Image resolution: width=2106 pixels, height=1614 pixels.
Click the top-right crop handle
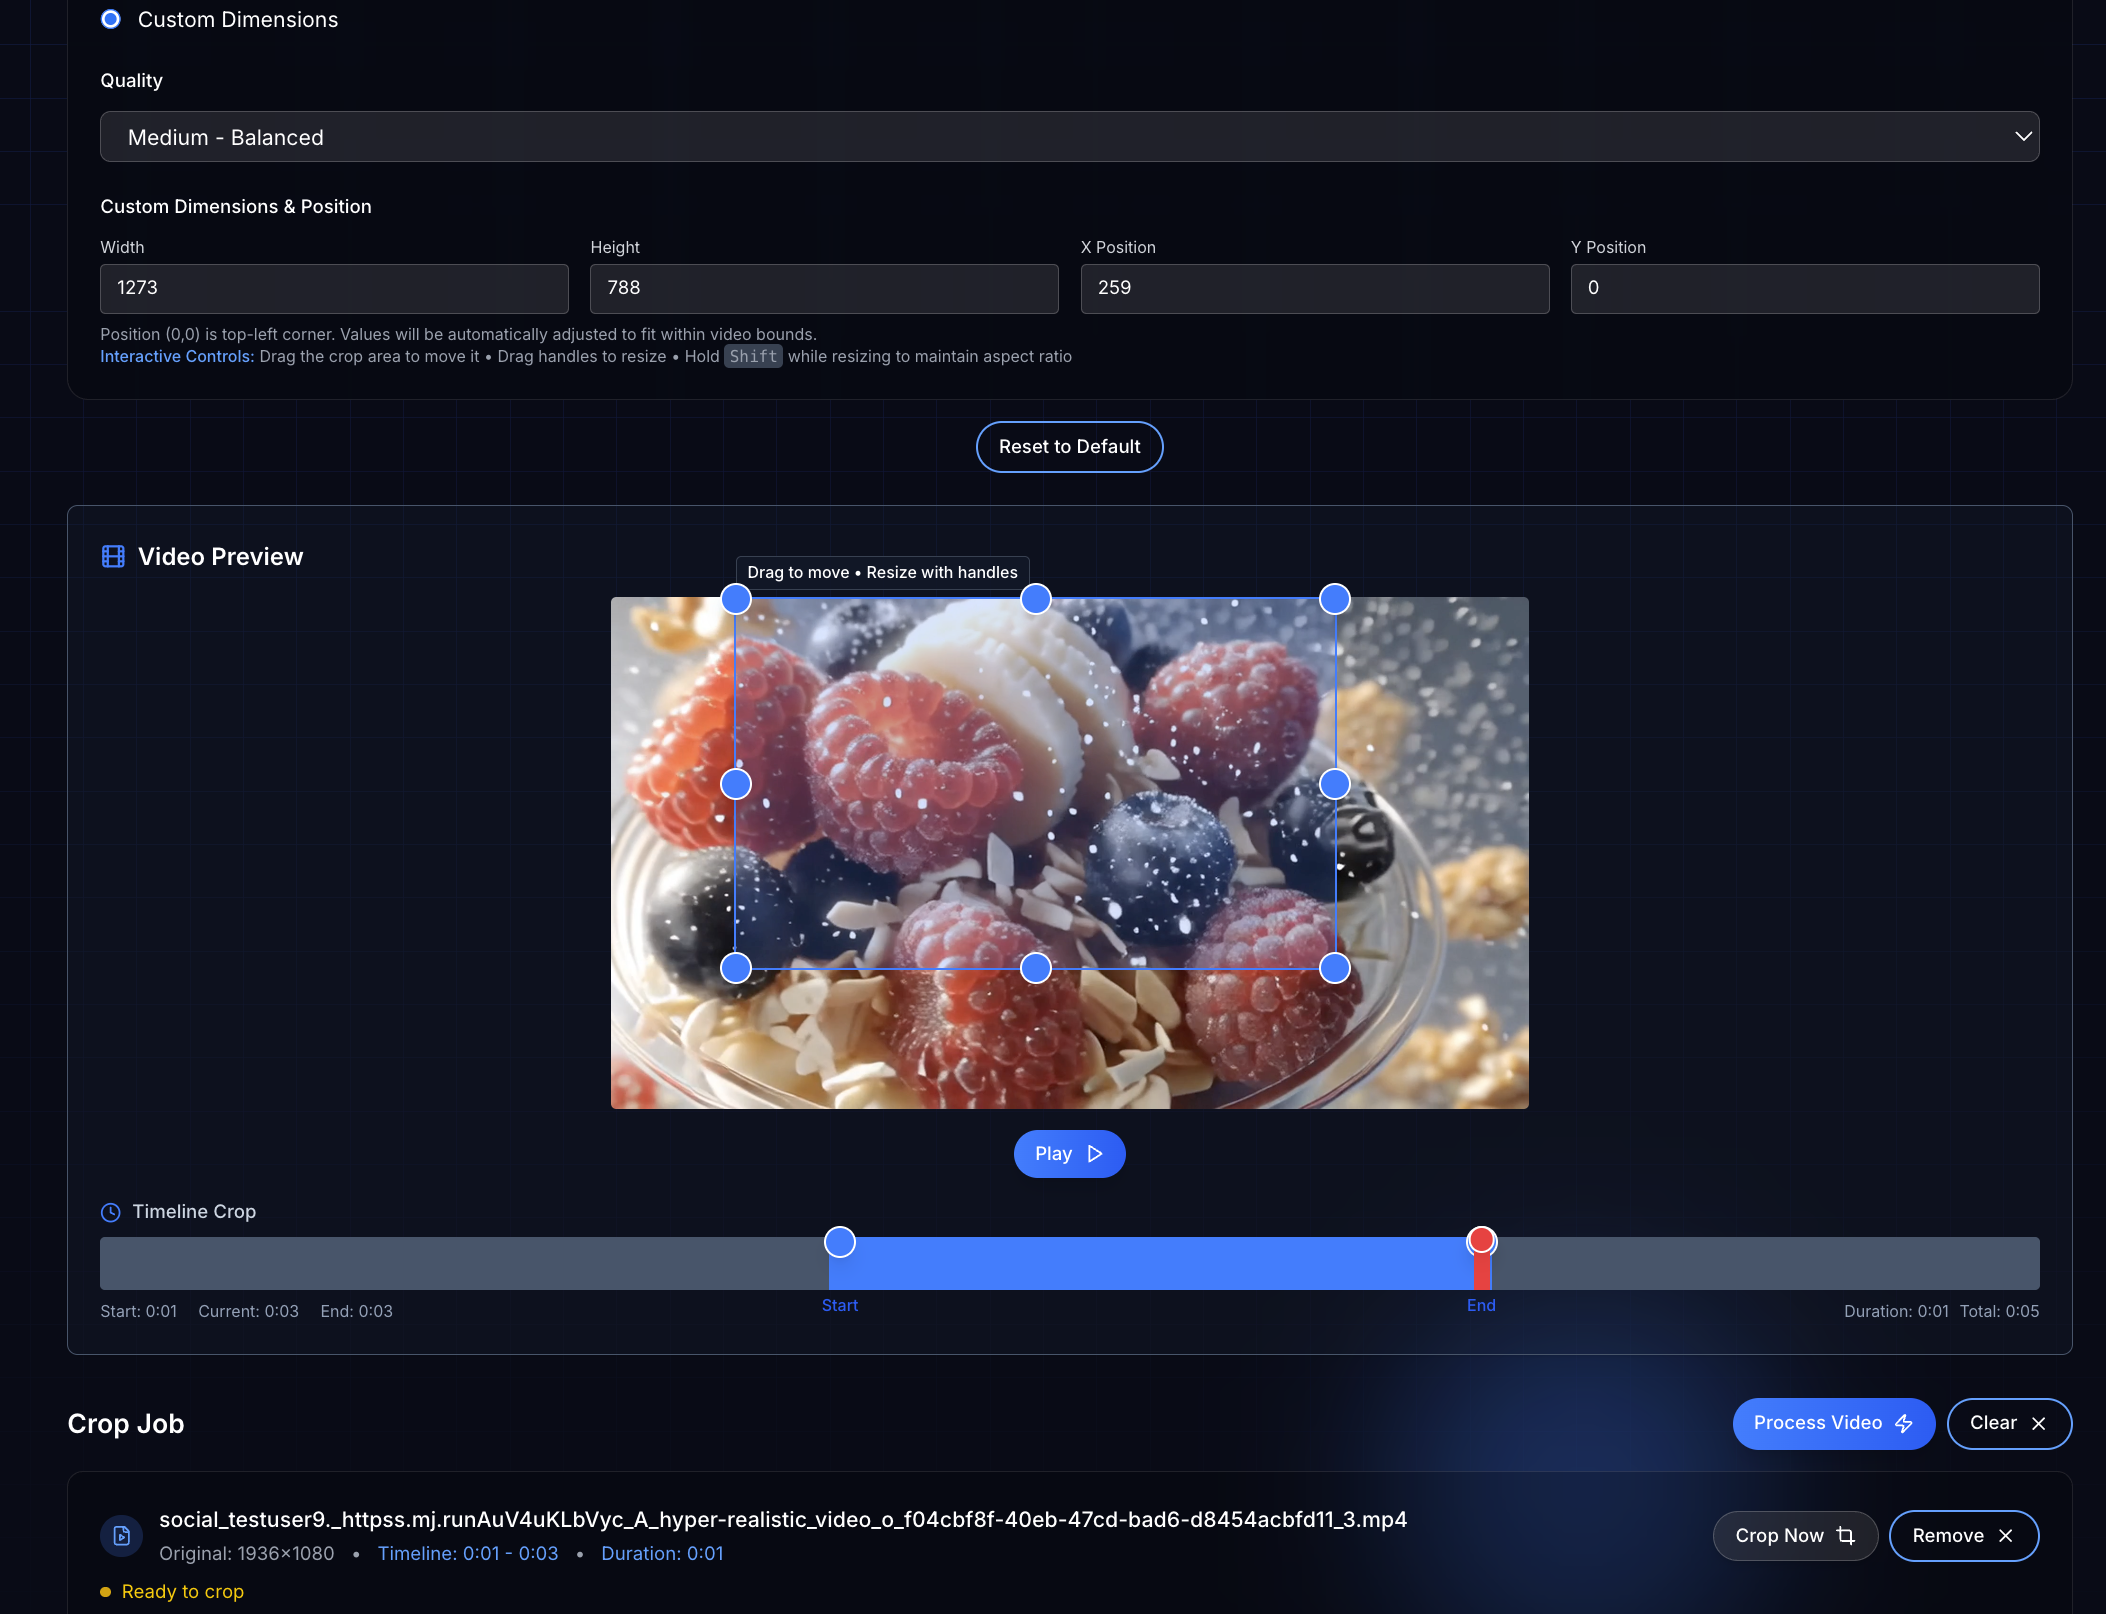pos(1334,599)
